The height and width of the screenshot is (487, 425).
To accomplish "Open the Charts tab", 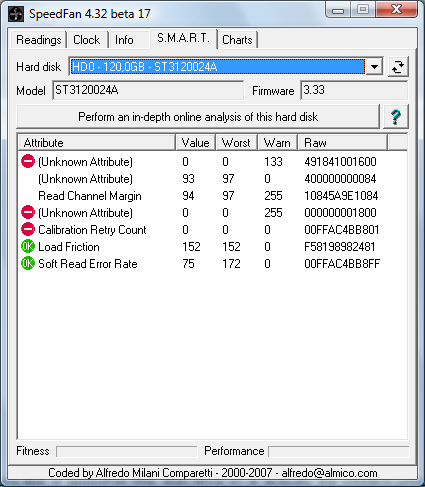I will click(237, 40).
